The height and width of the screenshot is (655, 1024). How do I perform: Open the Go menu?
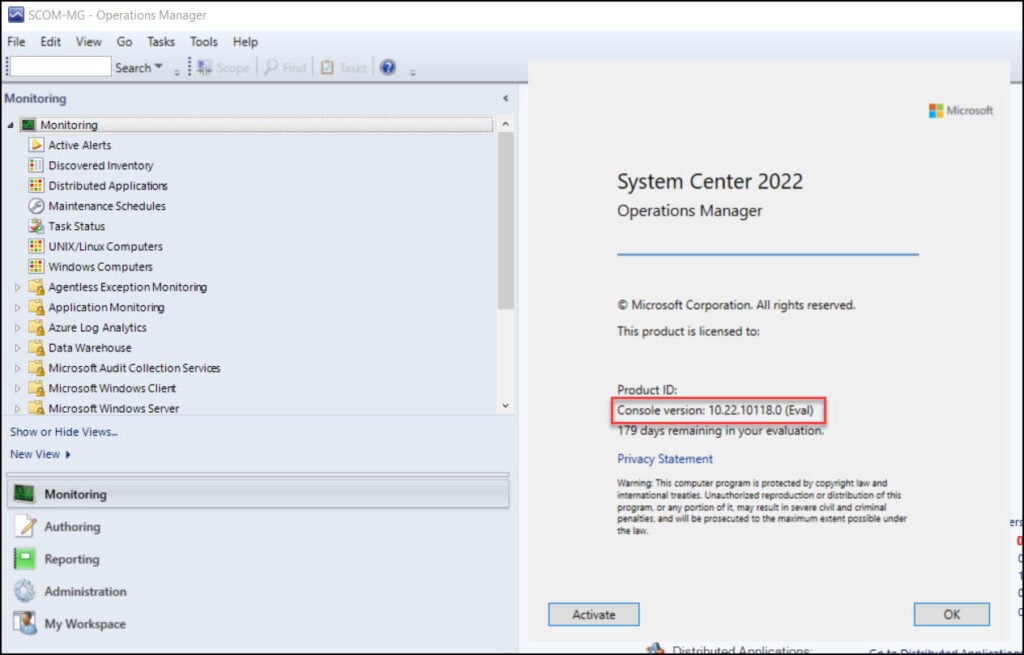tap(124, 42)
